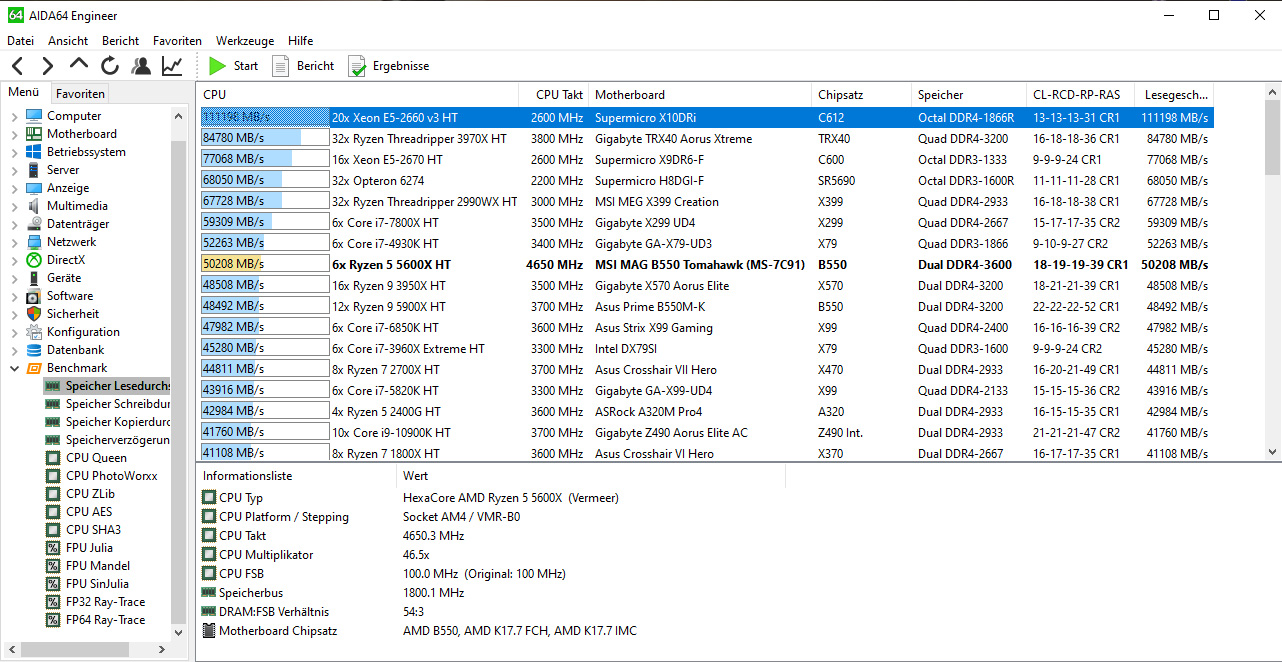Go back with the left arrow toolbar icon
Viewport: 1282px width, 662px height.
coord(18,66)
